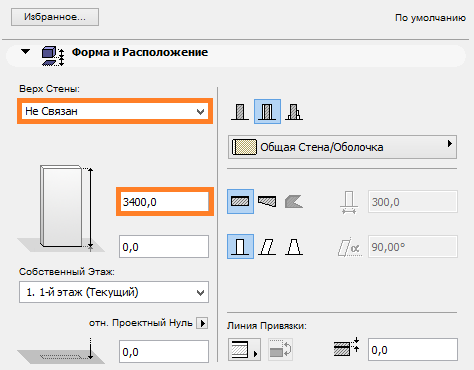
Task: Click the reference line offset field
Action: point(413,349)
